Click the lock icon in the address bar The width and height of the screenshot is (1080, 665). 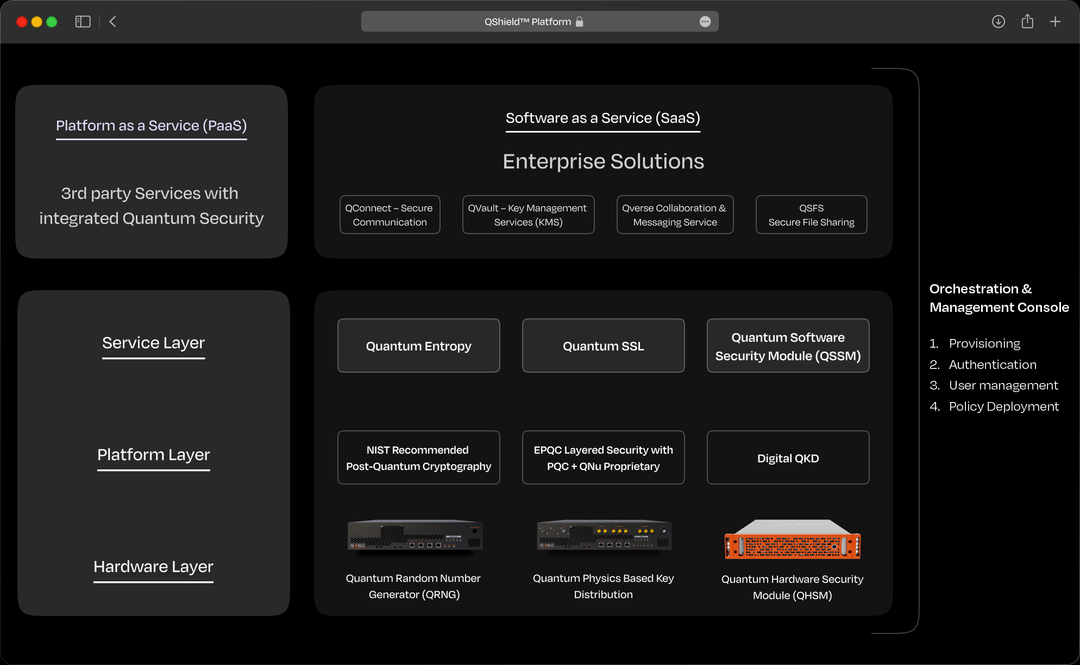(x=580, y=21)
